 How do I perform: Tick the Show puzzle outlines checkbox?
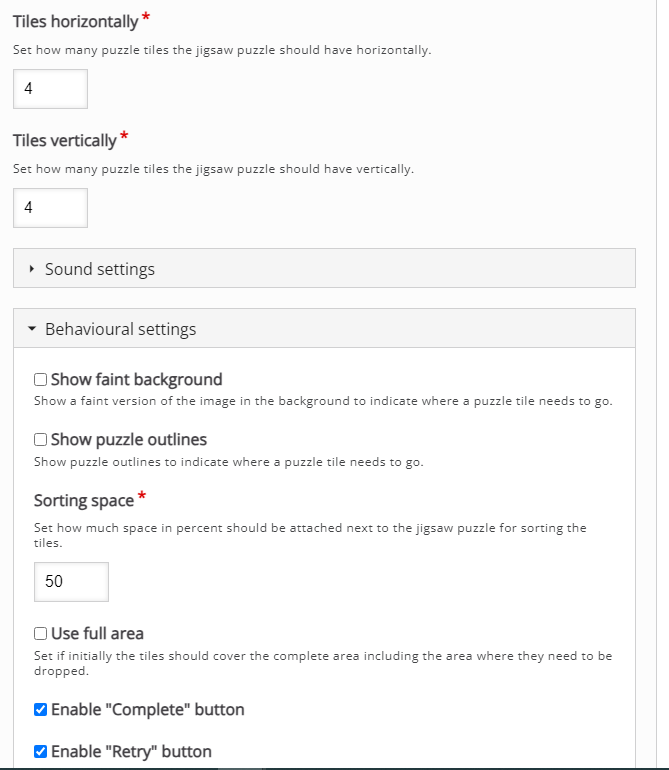pyautogui.click(x=41, y=440)
